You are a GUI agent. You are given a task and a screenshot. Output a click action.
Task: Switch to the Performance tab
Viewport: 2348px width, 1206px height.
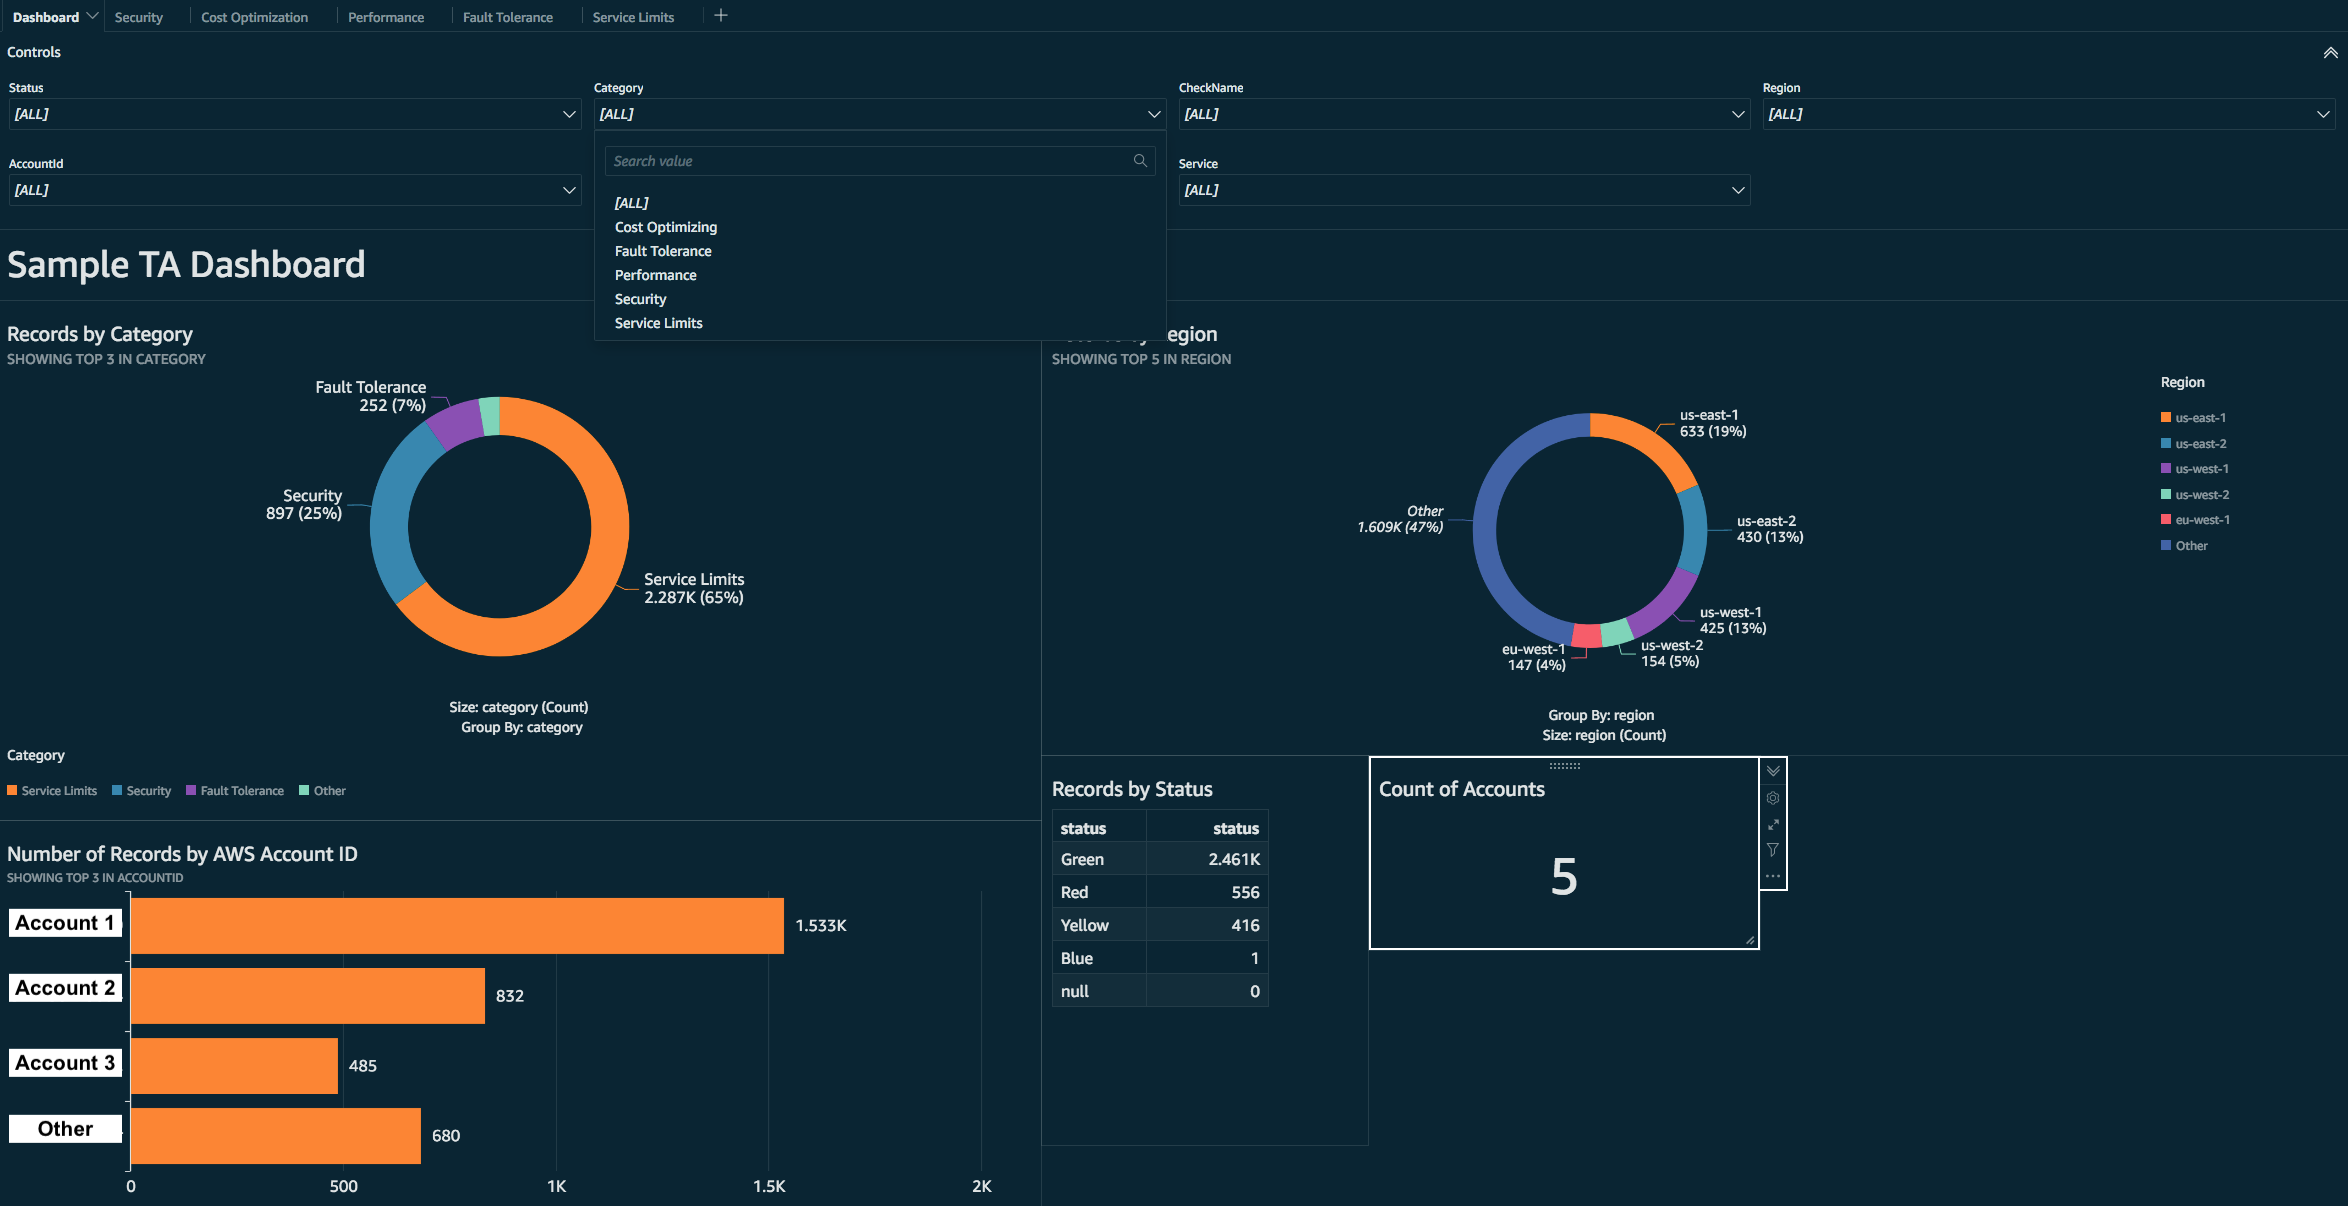385,16
